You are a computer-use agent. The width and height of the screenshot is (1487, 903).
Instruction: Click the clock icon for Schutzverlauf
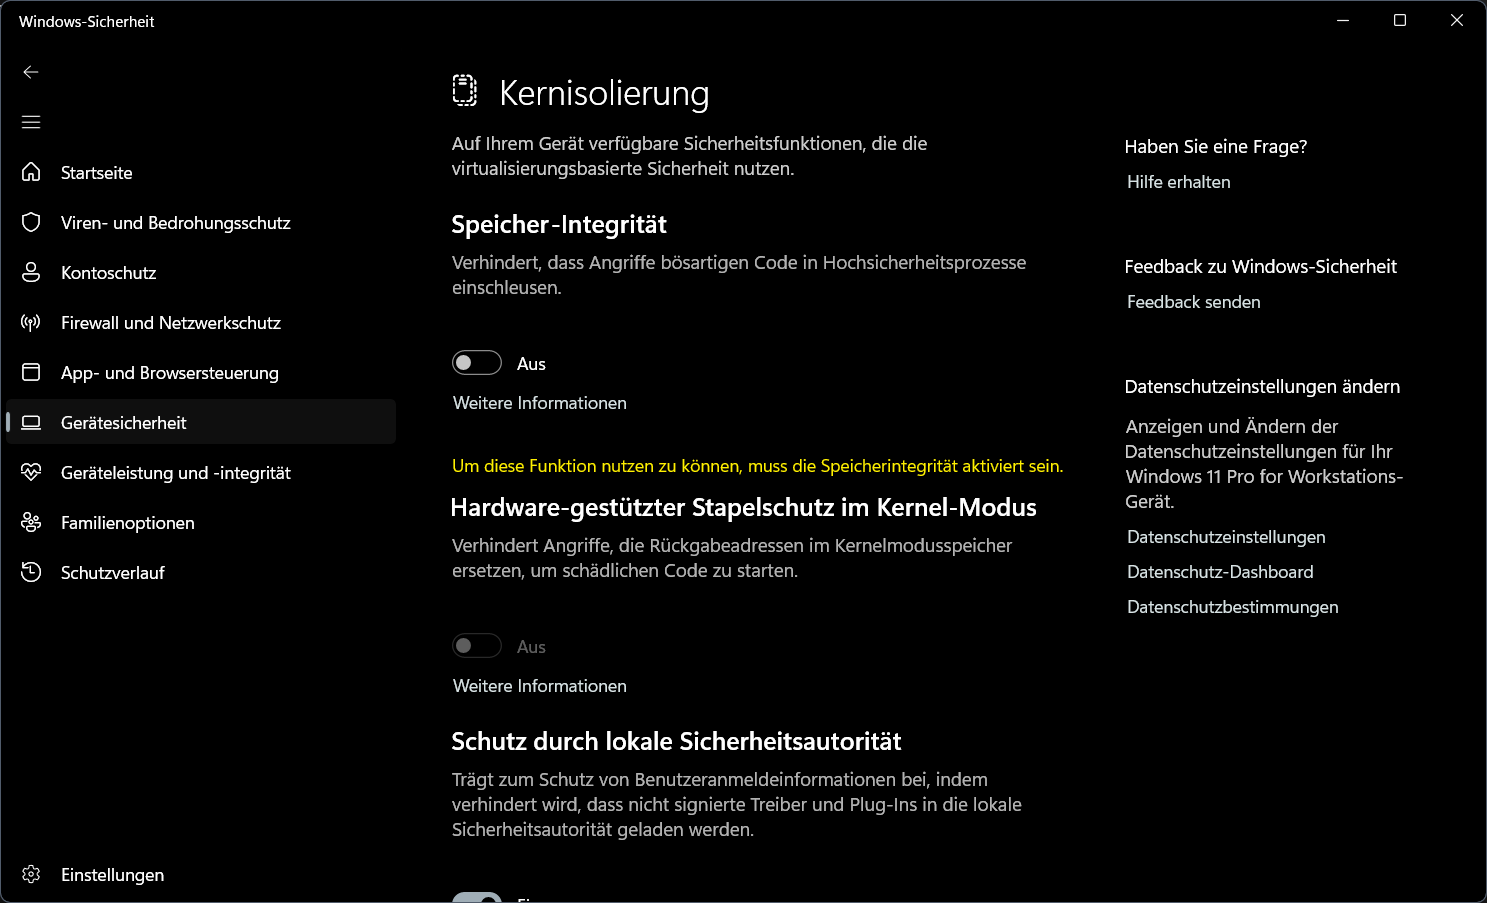pos(31,572)
